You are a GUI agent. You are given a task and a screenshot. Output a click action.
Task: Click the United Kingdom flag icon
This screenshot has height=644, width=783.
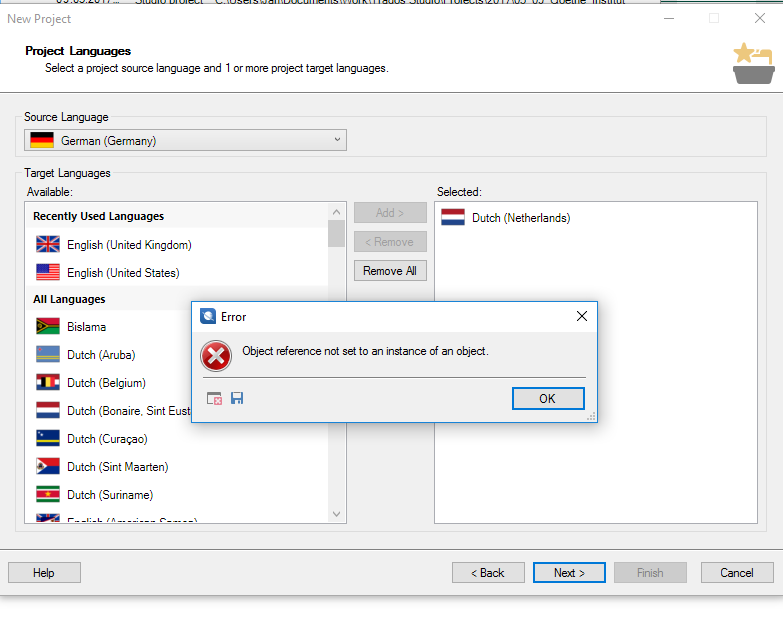tap(48, 244)
